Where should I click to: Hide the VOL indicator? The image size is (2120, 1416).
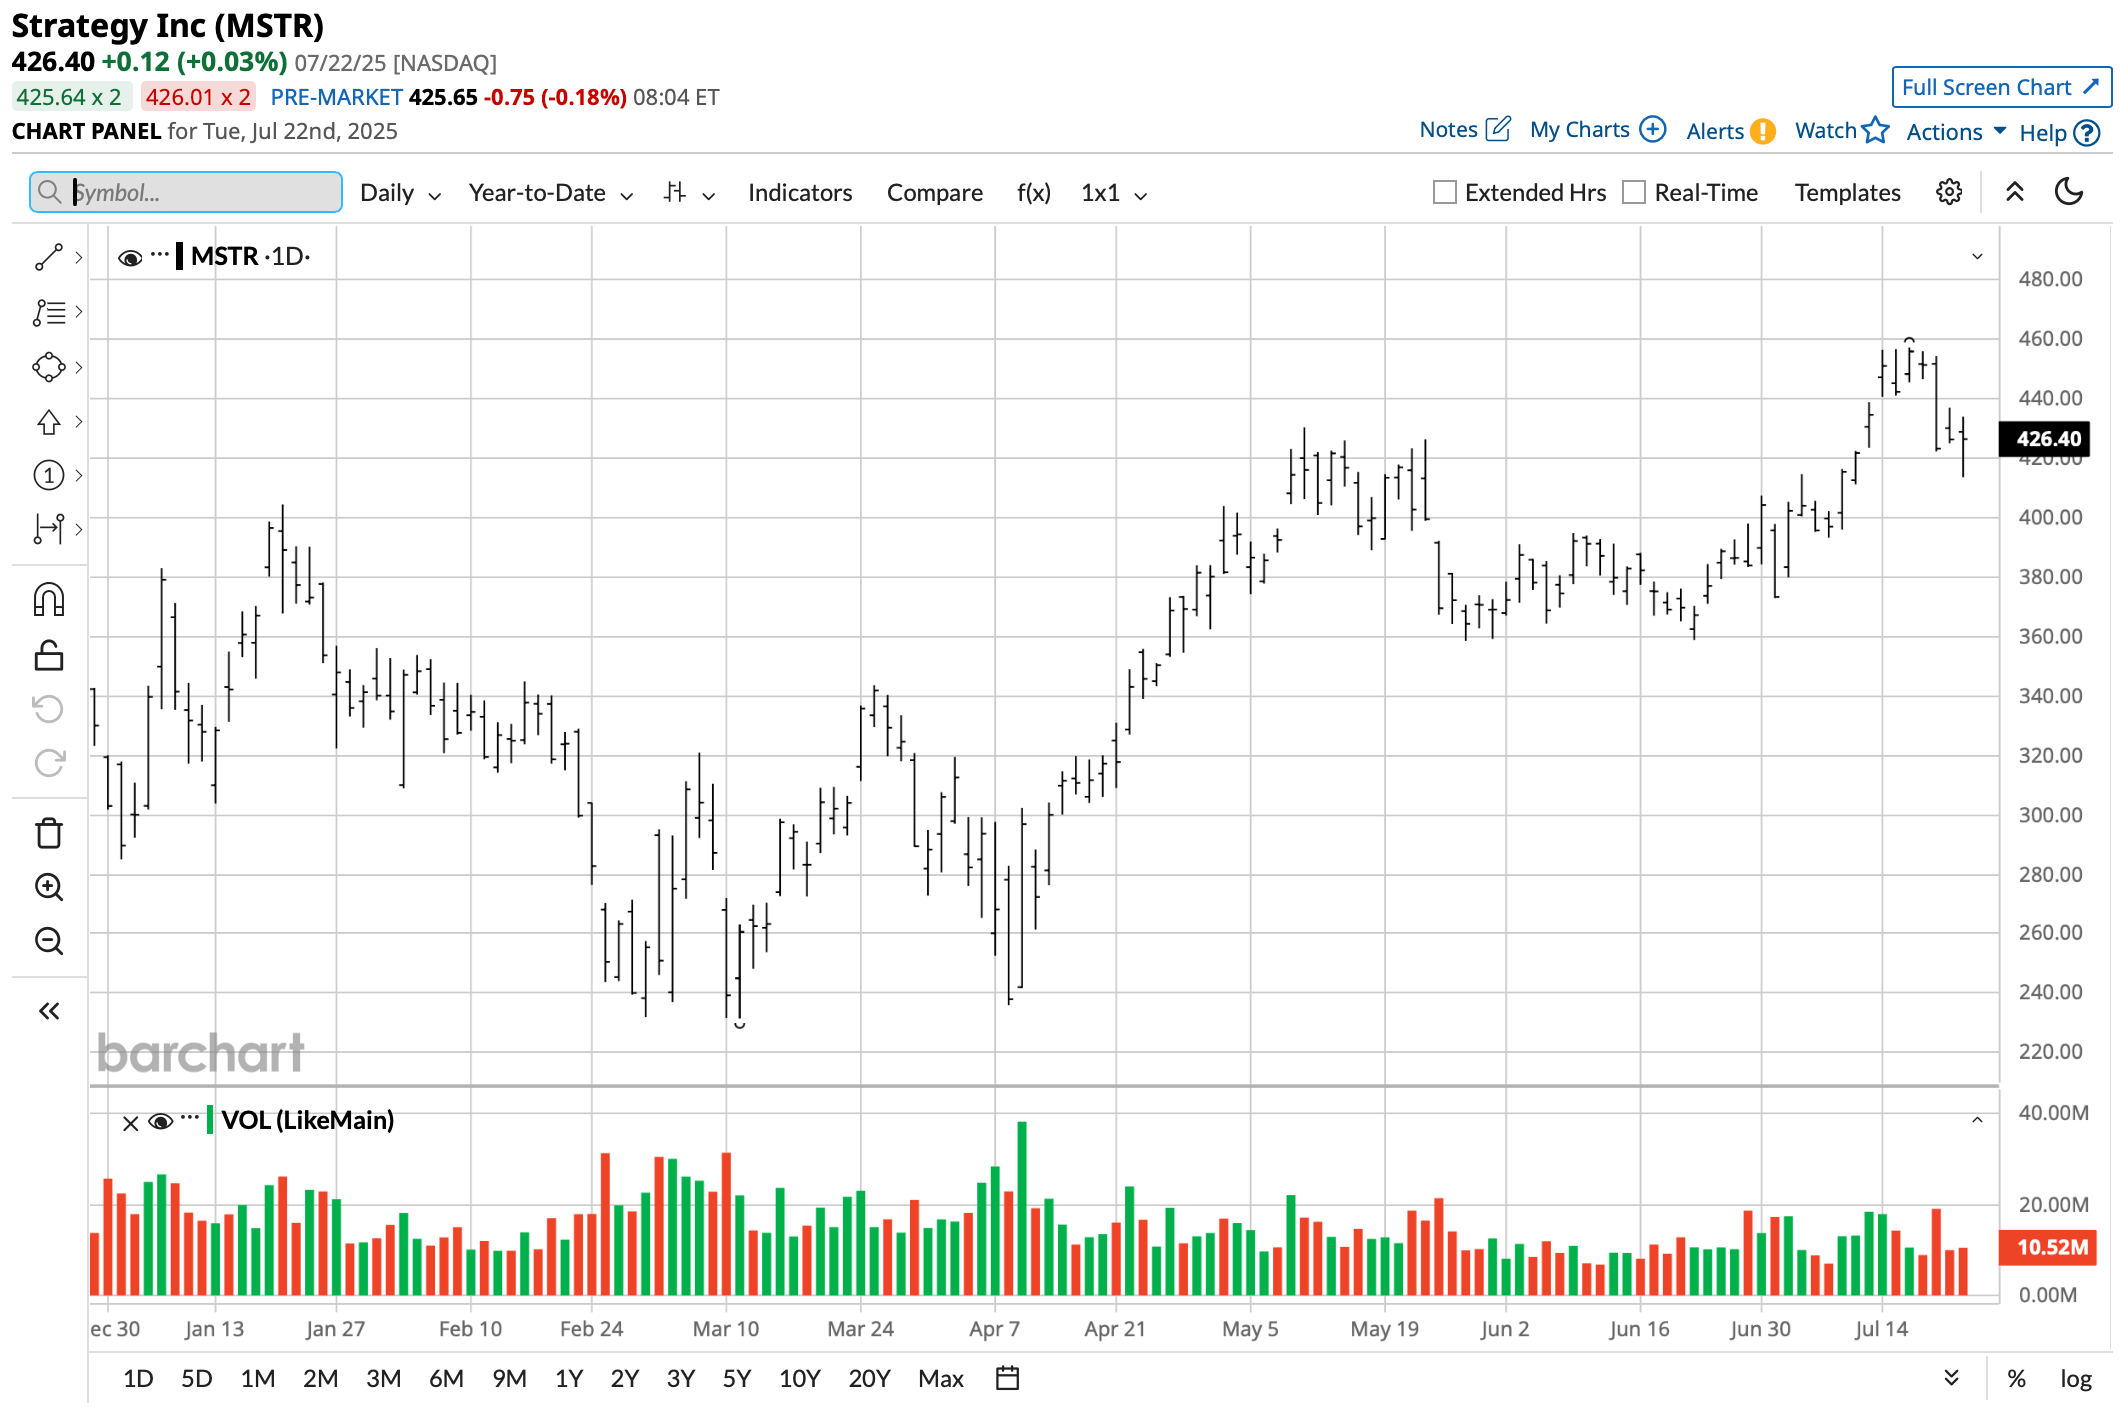pos(160,1122)
